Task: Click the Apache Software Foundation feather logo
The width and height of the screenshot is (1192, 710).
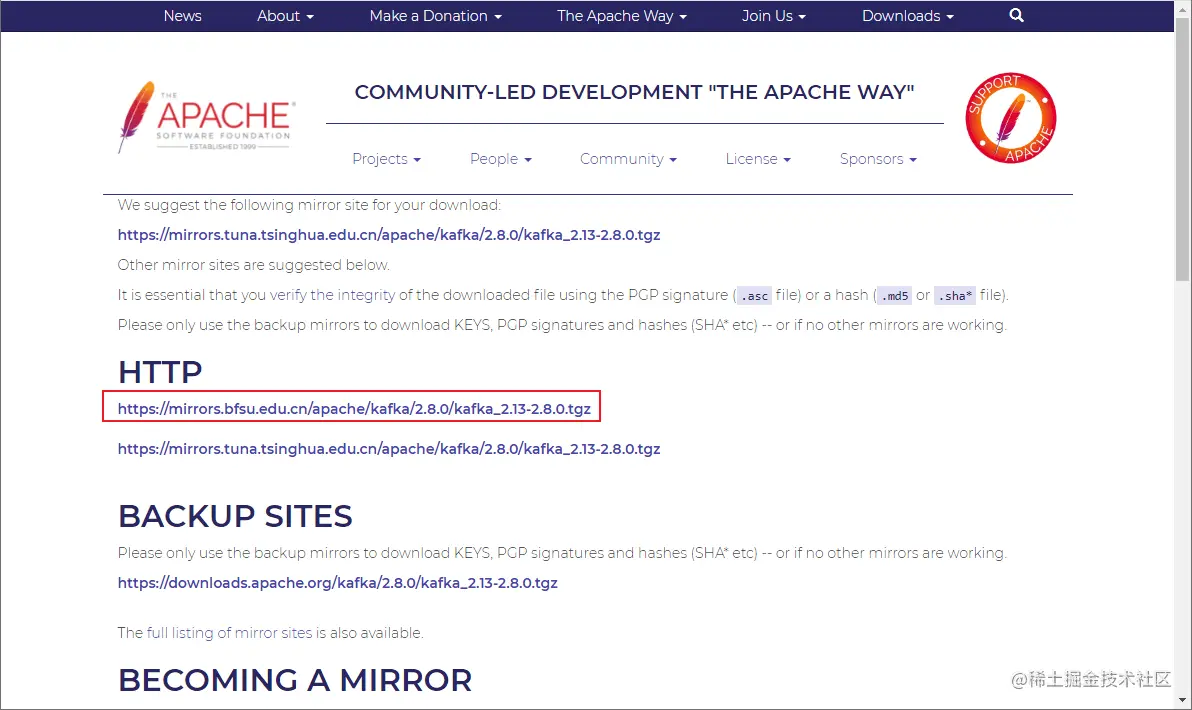Action: (x=206, y=118)
